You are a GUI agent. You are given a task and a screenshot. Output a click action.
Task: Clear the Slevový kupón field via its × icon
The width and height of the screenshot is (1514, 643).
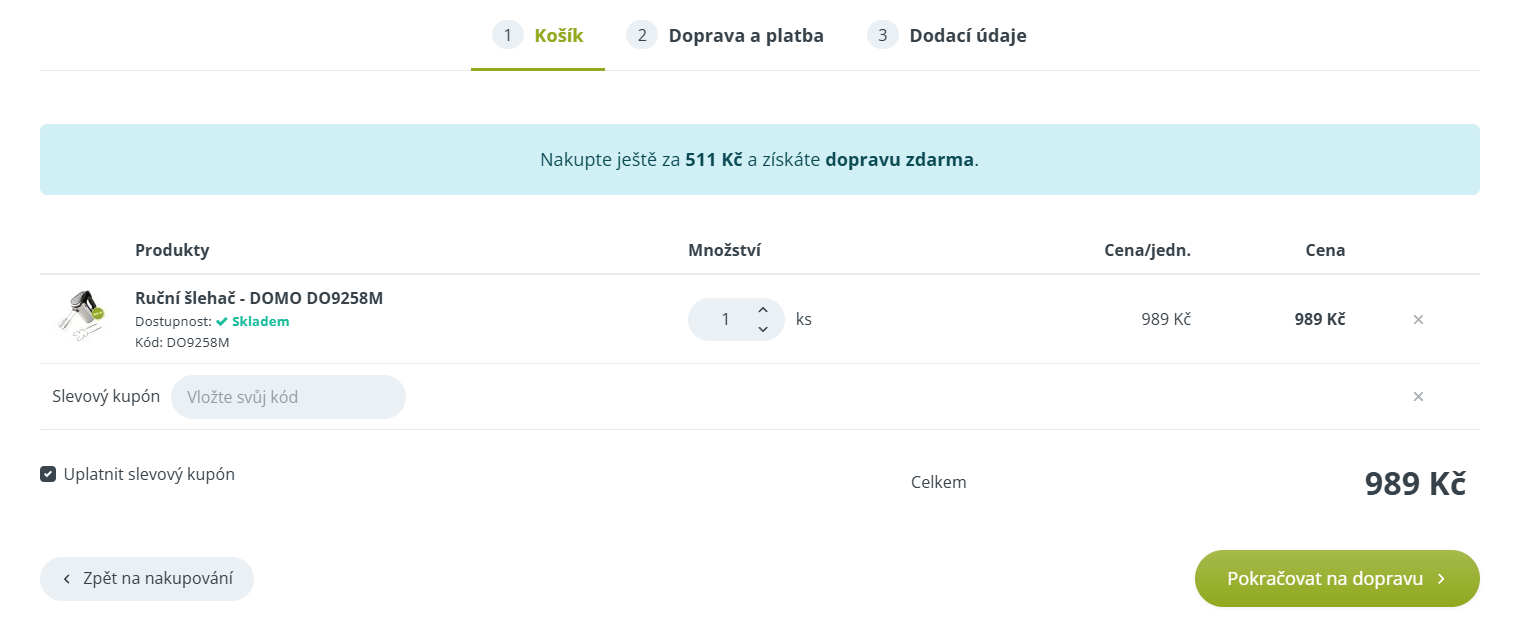1418,396
